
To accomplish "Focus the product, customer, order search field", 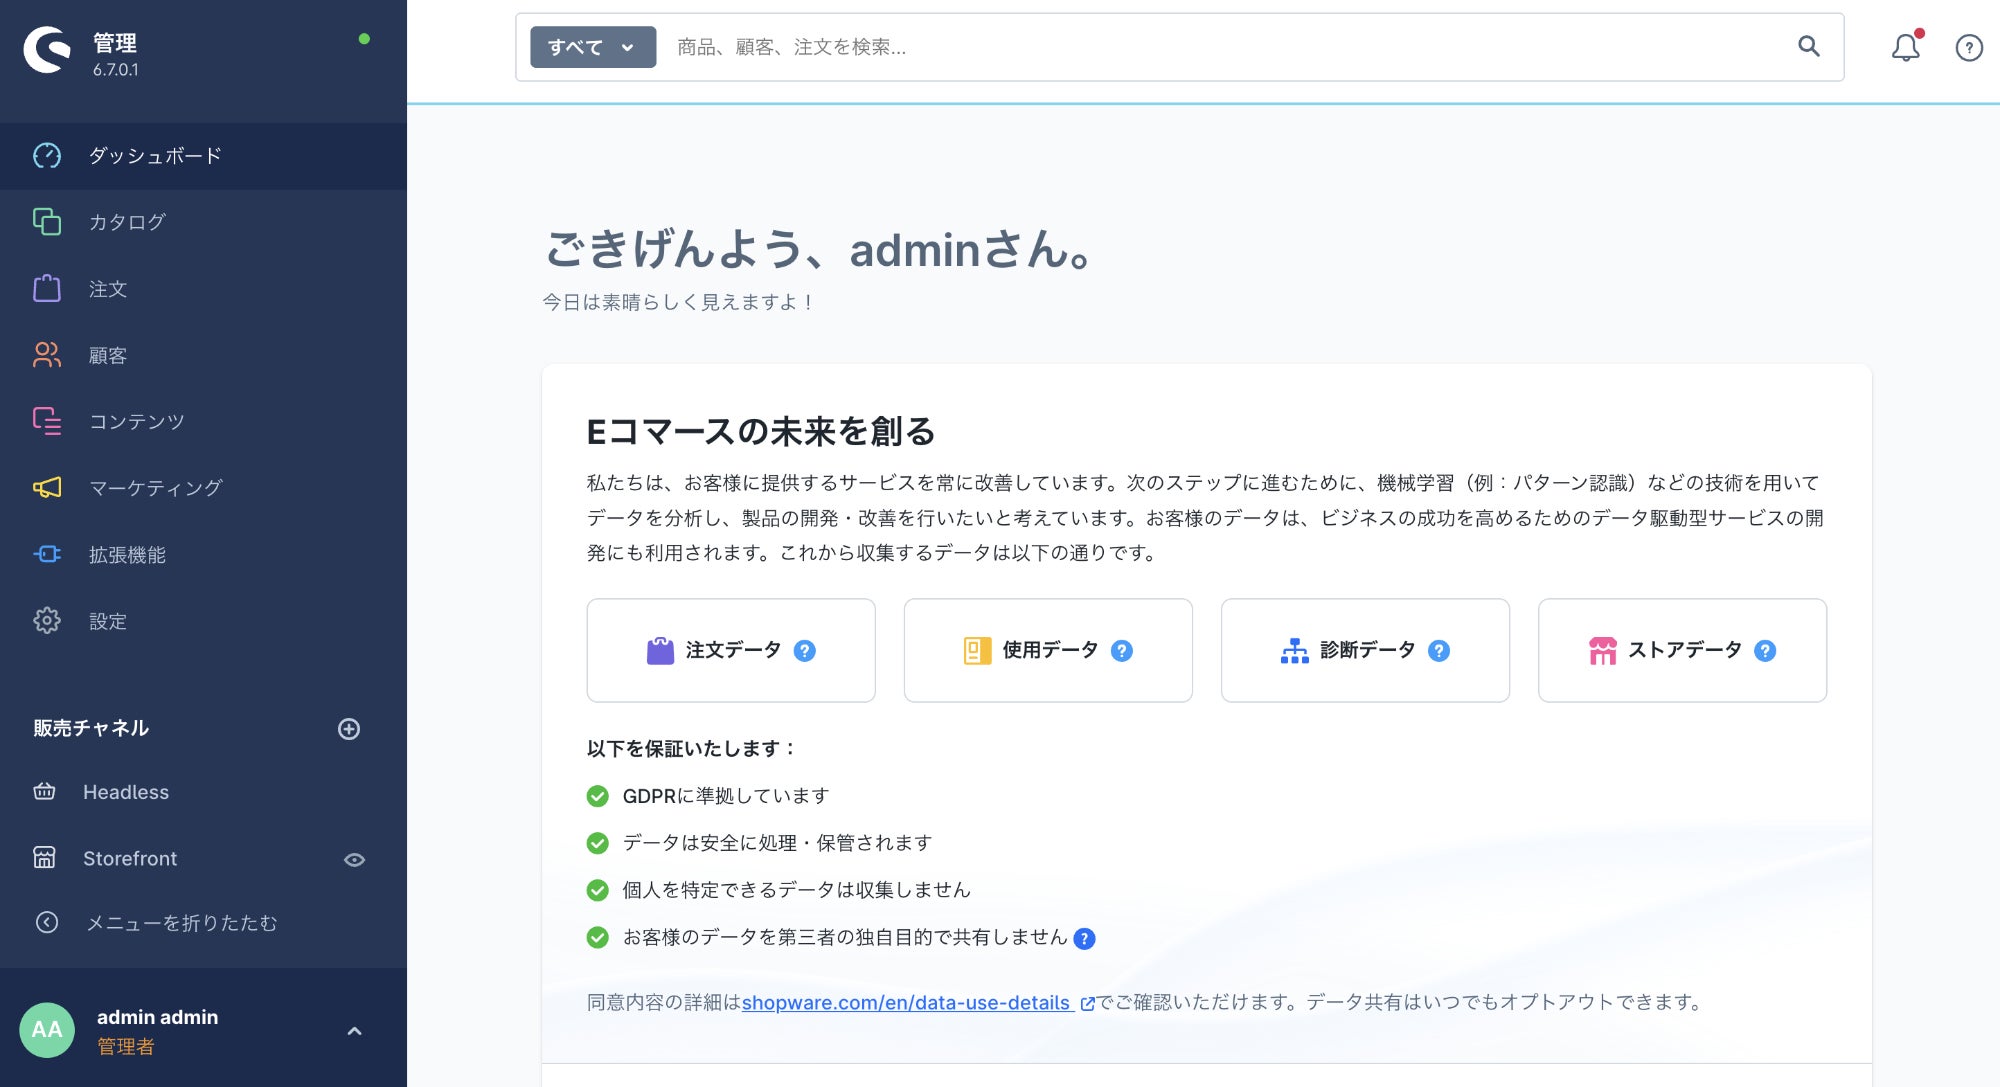I will pos(1200,47).
